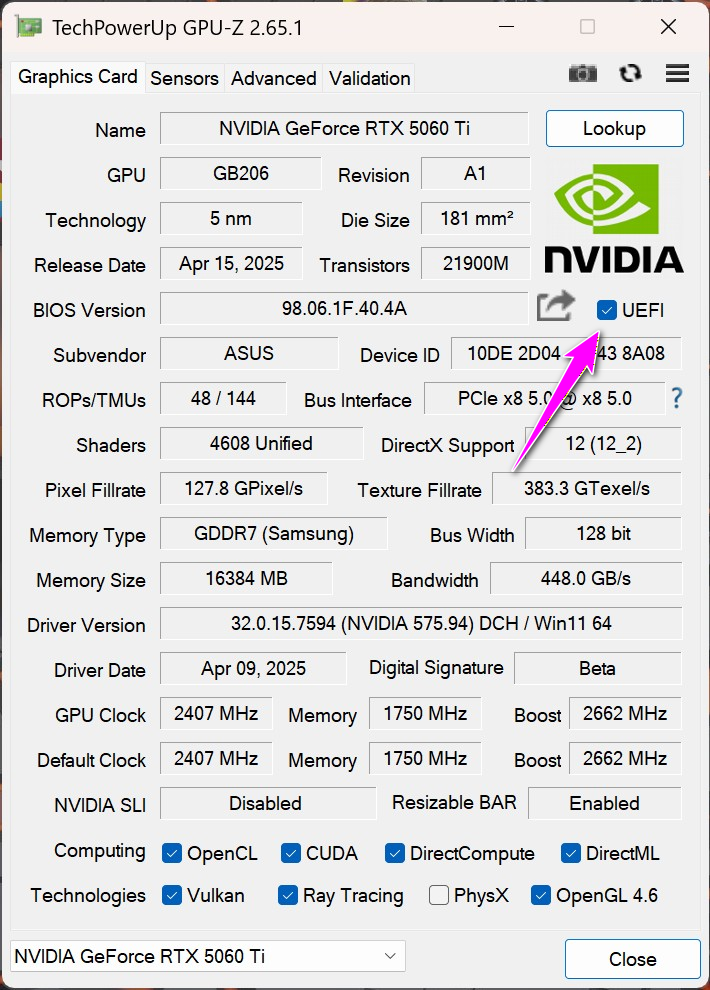Toggle the UEFI checkbox
The width and height of the screenshot is (710, 990).
point(606,310)
